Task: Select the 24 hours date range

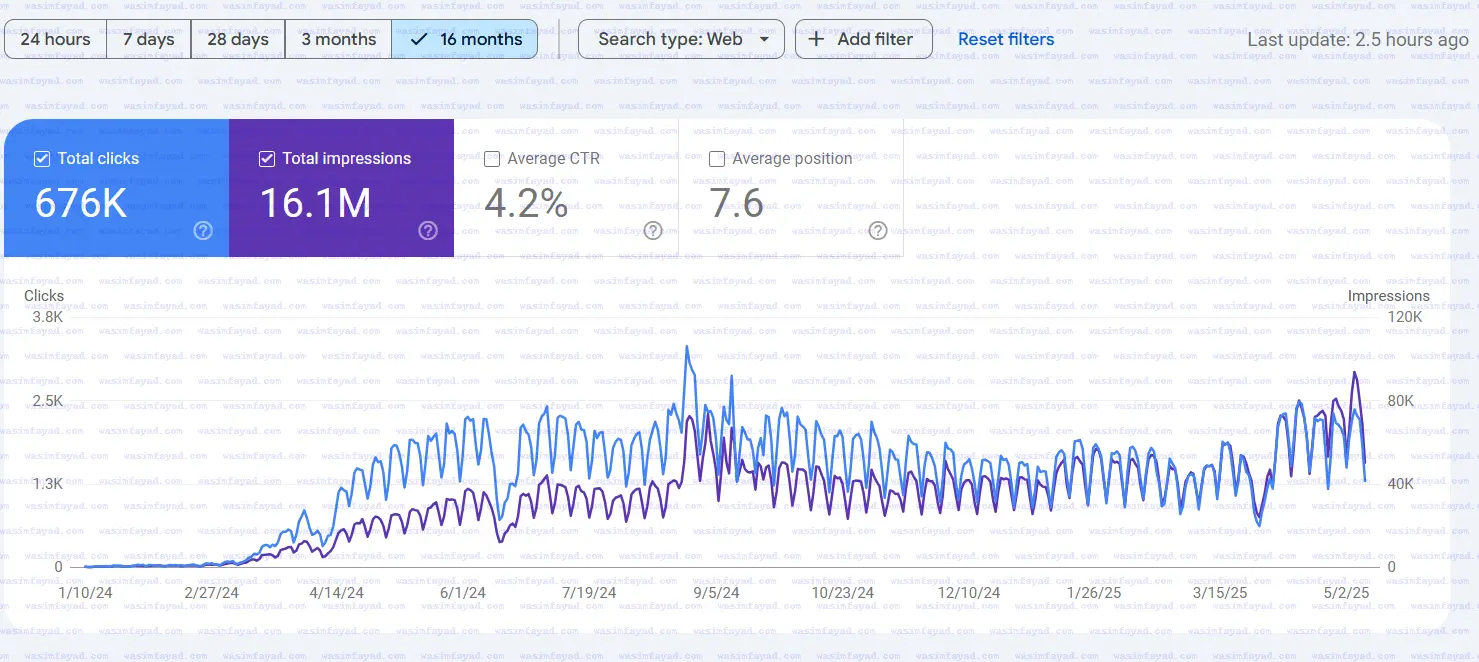Action: pyautogui.click(x=55, y=39)
